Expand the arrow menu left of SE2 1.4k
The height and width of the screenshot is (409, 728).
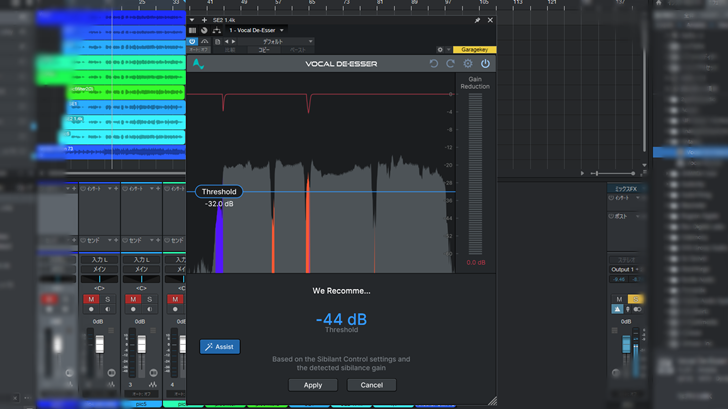[192, 20]
